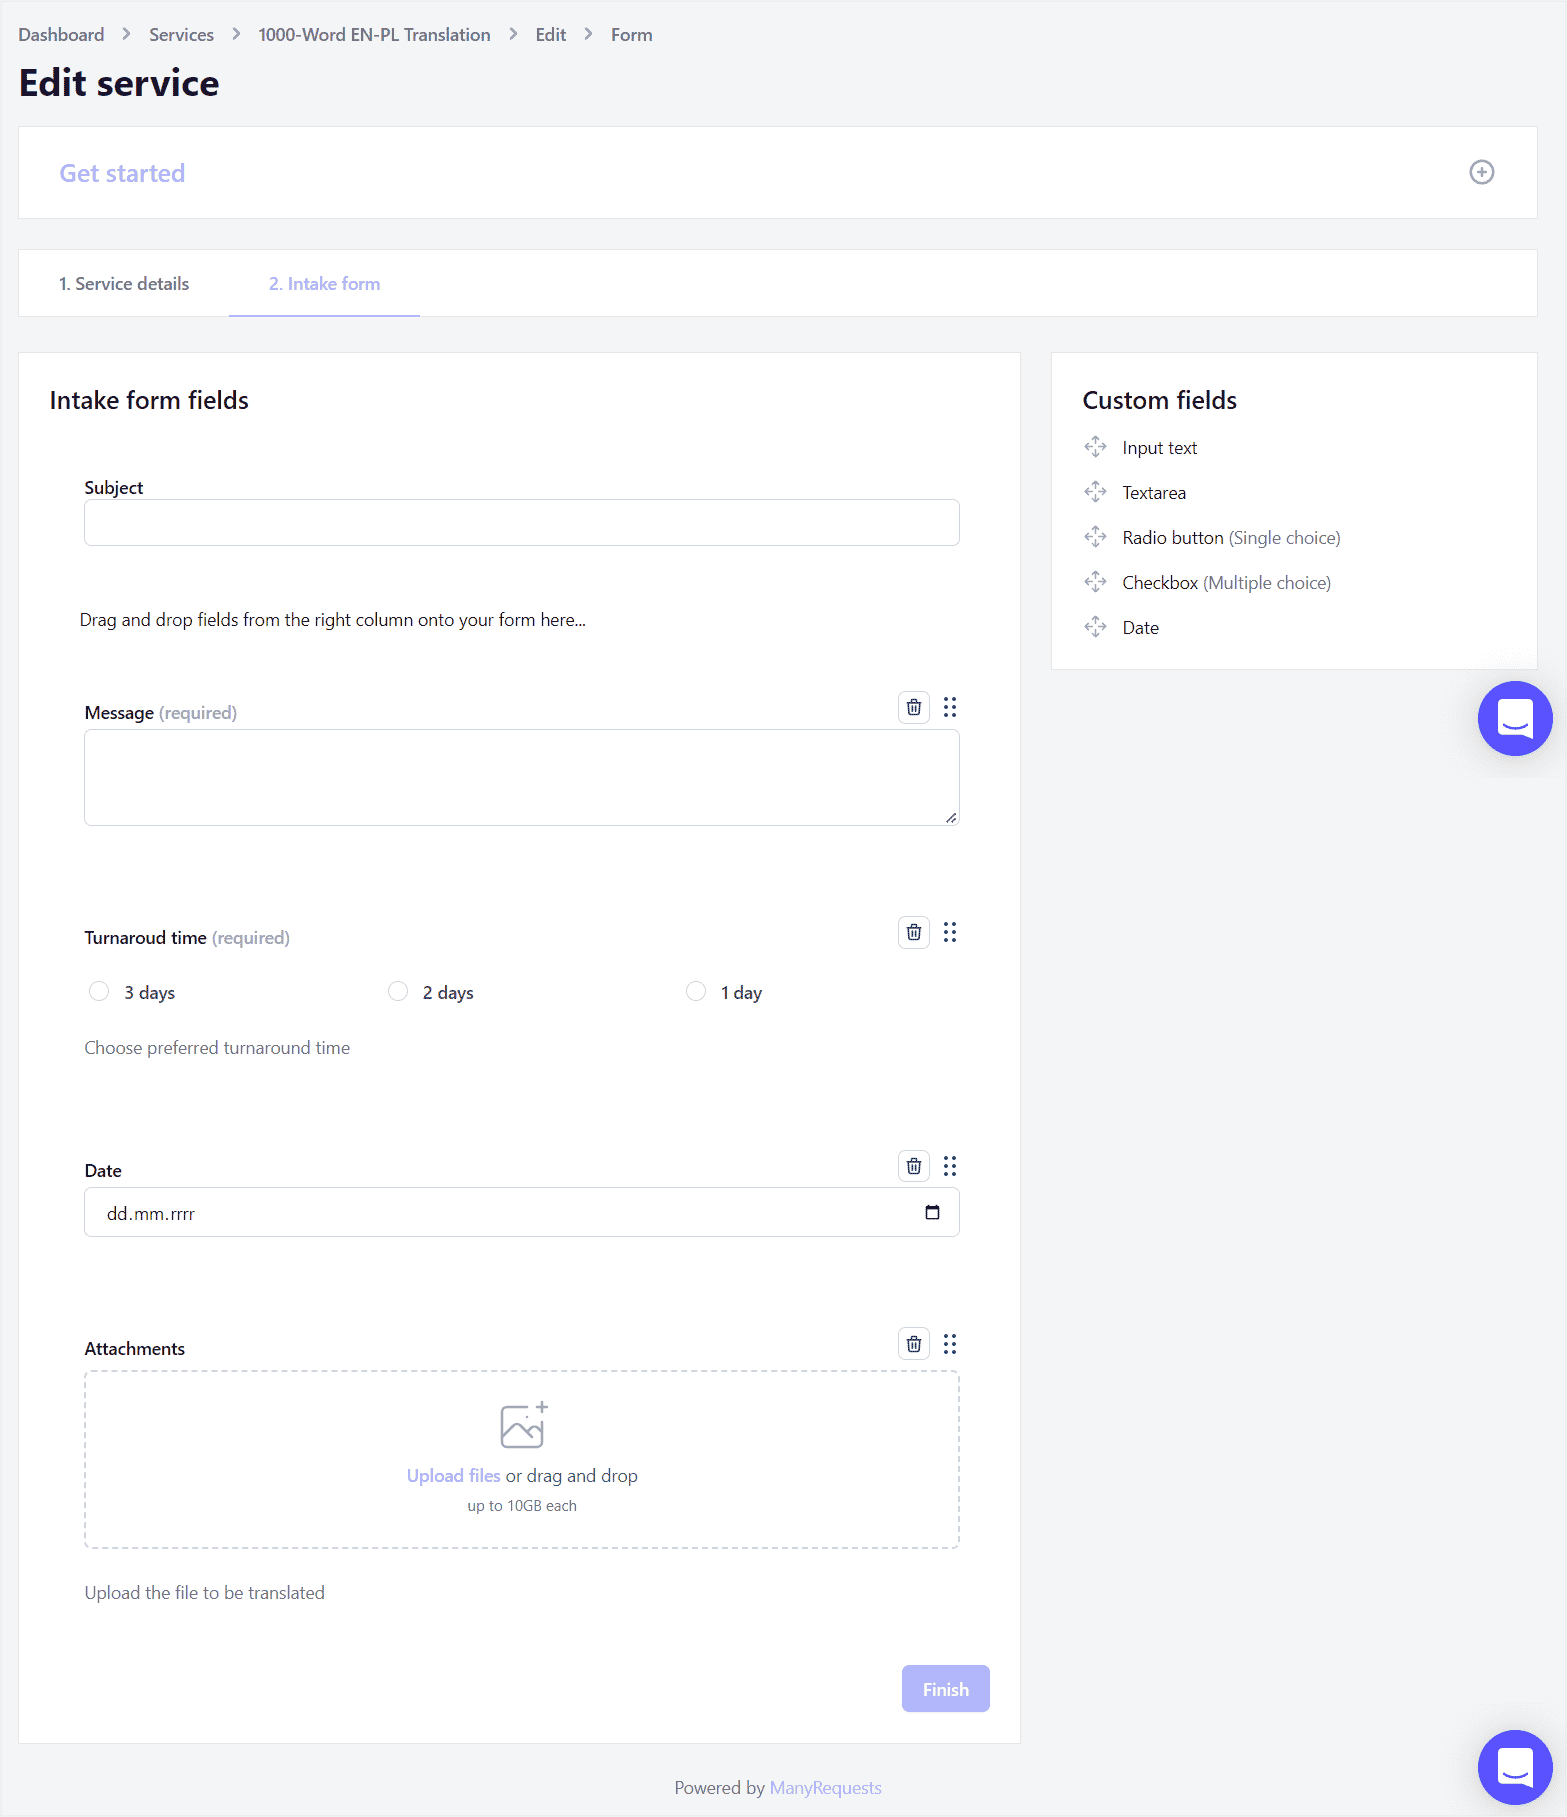Viewport: 1567px width, 1817px height.
Task: Grab the Attachments field drag handle
Action: point(950,1344)
